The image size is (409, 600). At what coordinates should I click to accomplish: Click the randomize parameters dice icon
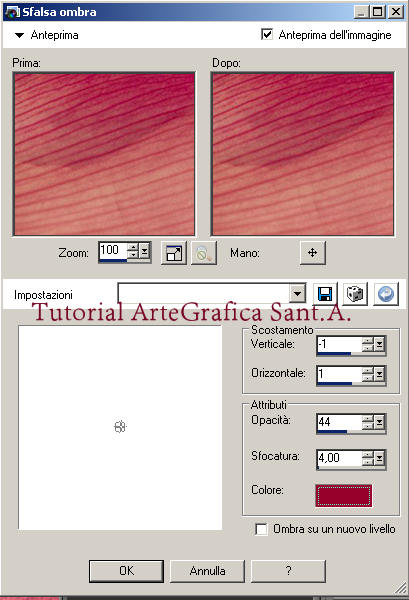(x=355, y=294)
